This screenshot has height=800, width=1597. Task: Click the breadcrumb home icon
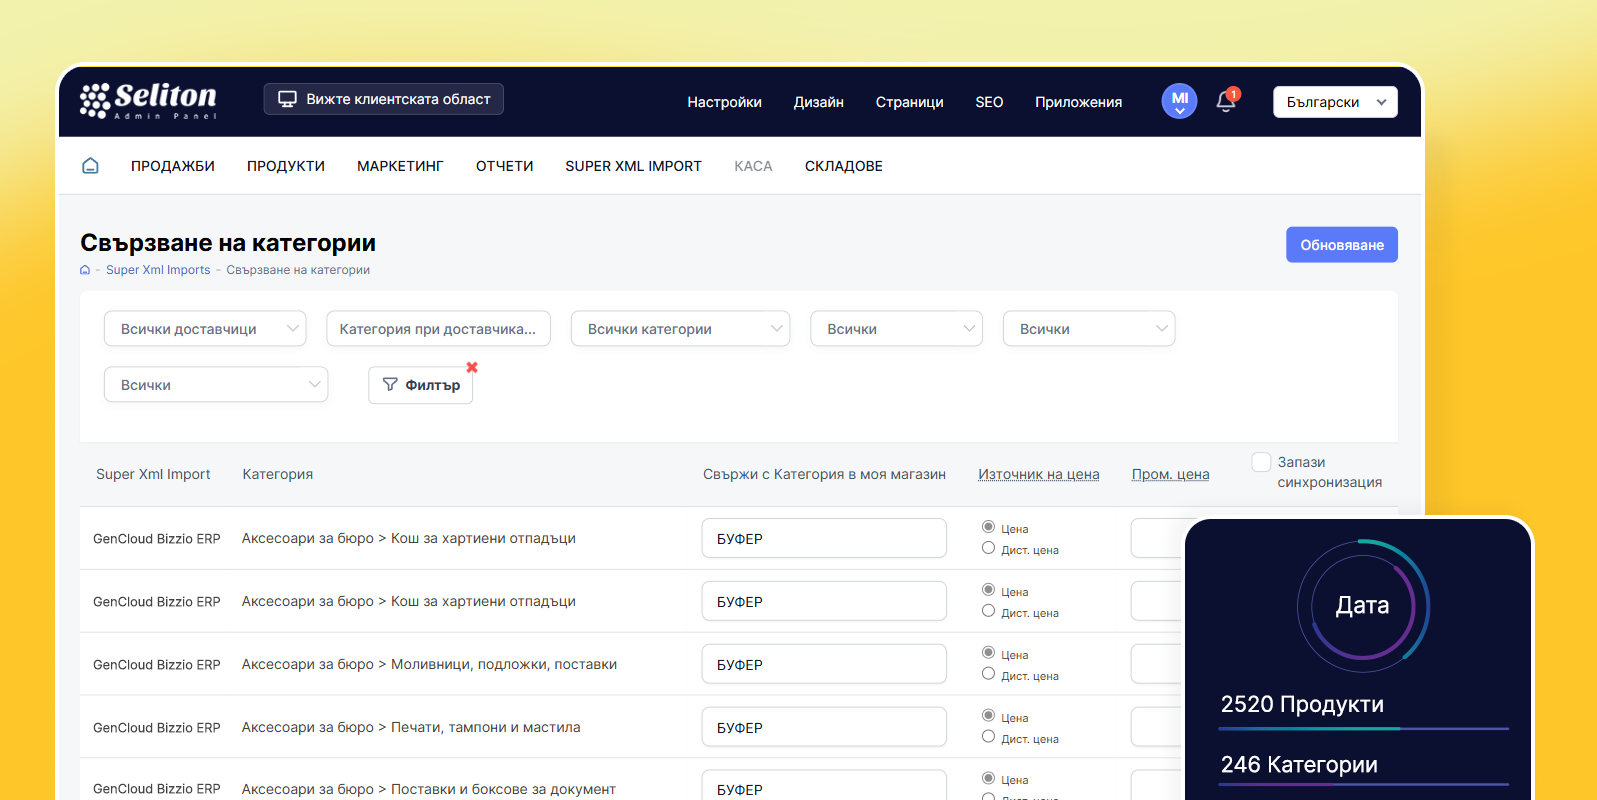(85, 270)
